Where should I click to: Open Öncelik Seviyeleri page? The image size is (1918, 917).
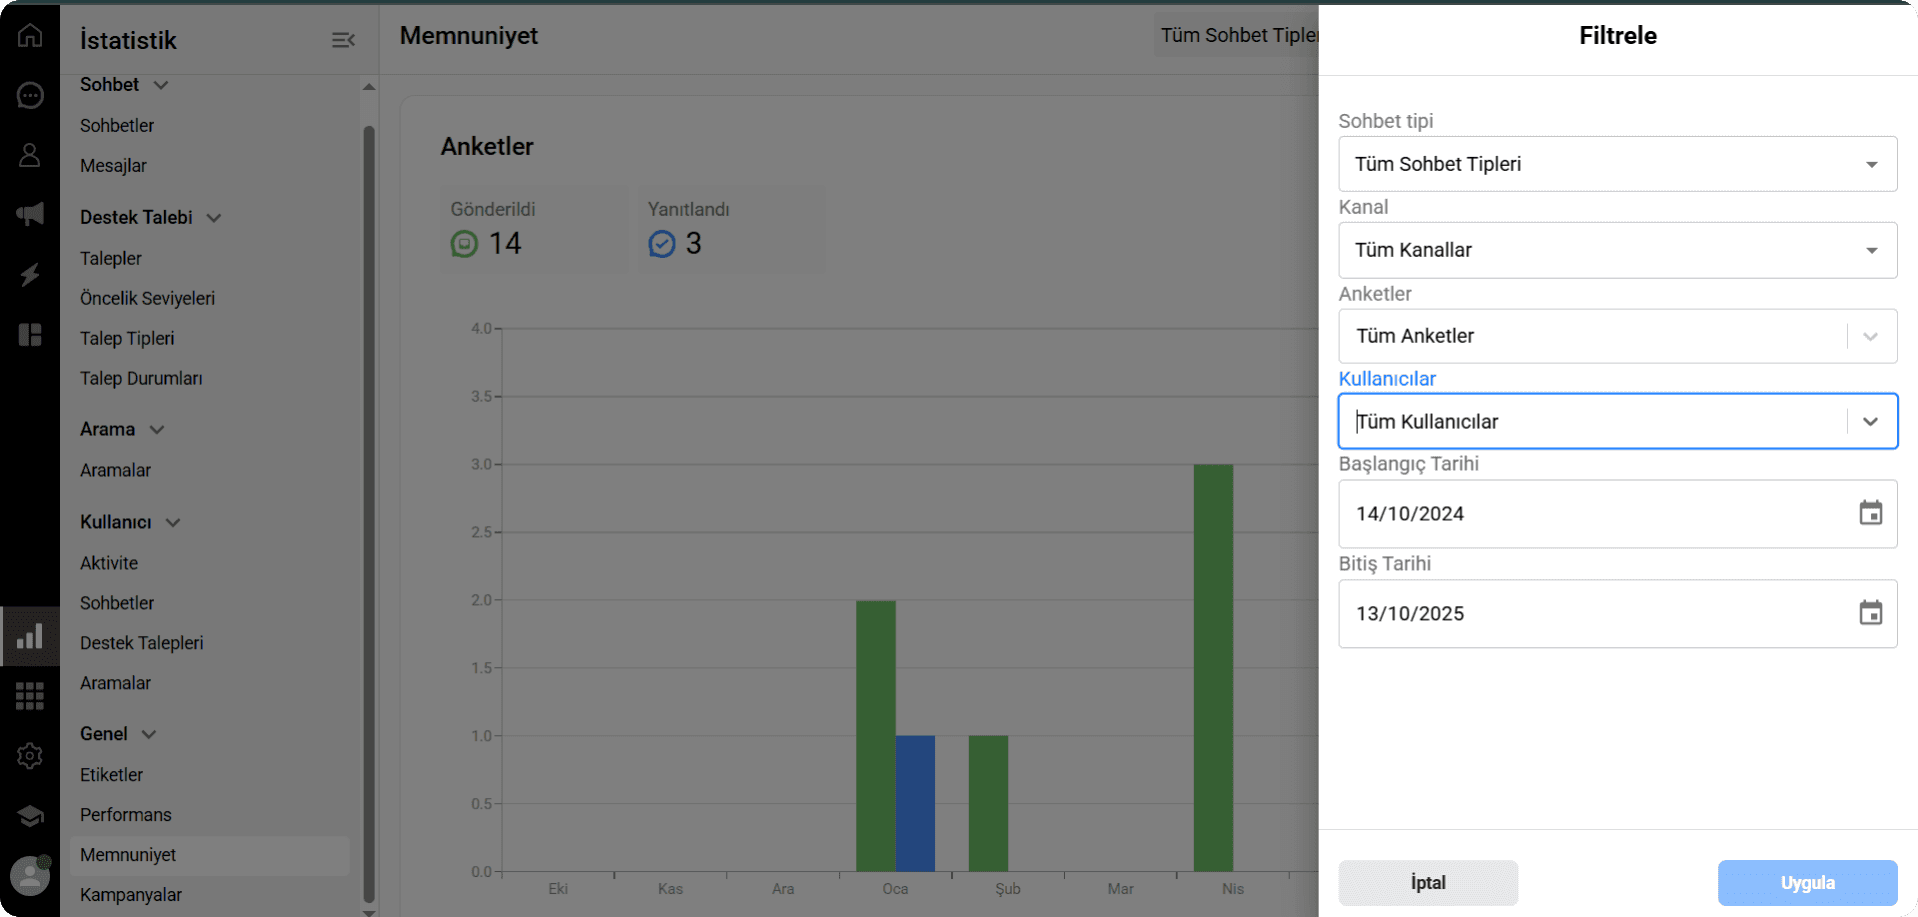click(147, 299)
